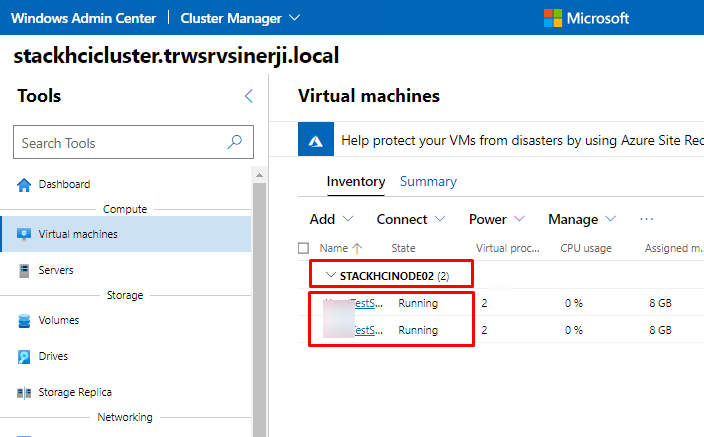
Task: Open the first running VM link
Action: coord(368,303)
